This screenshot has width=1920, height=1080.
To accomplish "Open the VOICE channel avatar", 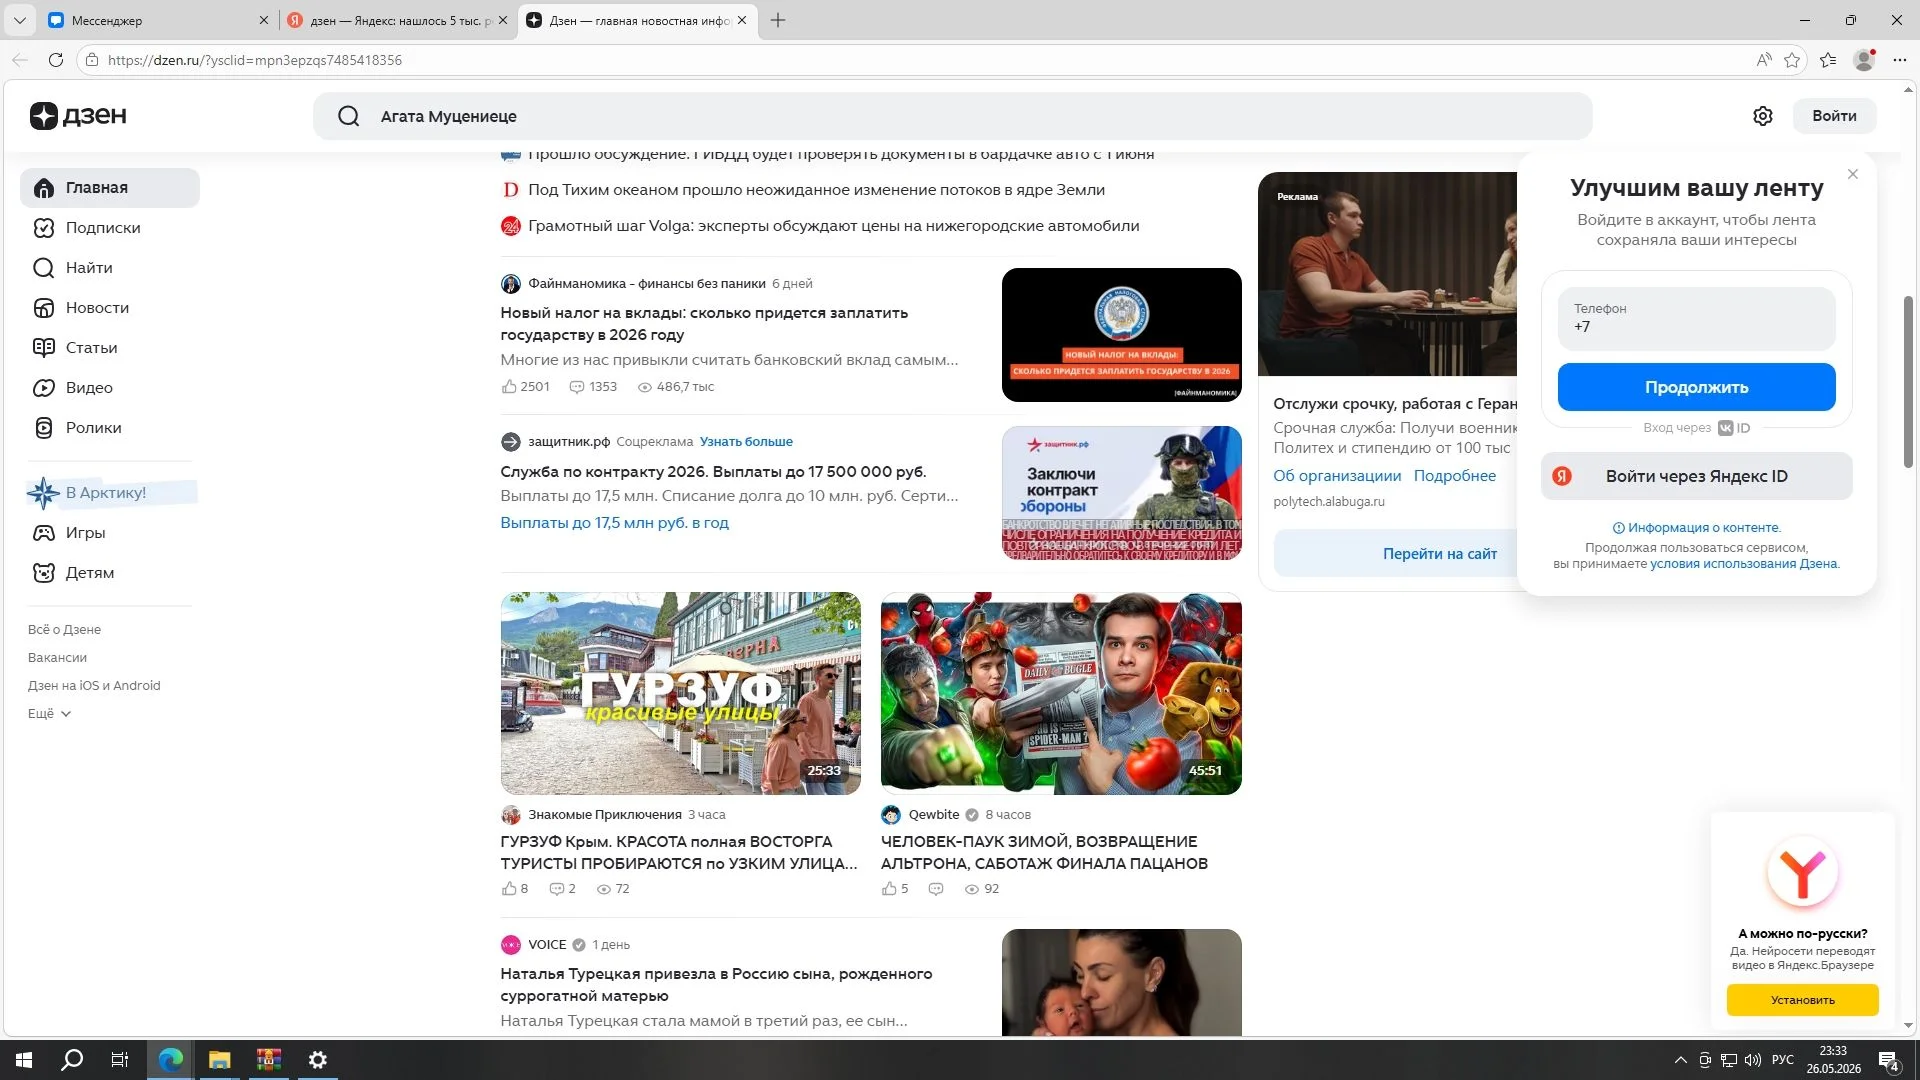I will (510, 945).
